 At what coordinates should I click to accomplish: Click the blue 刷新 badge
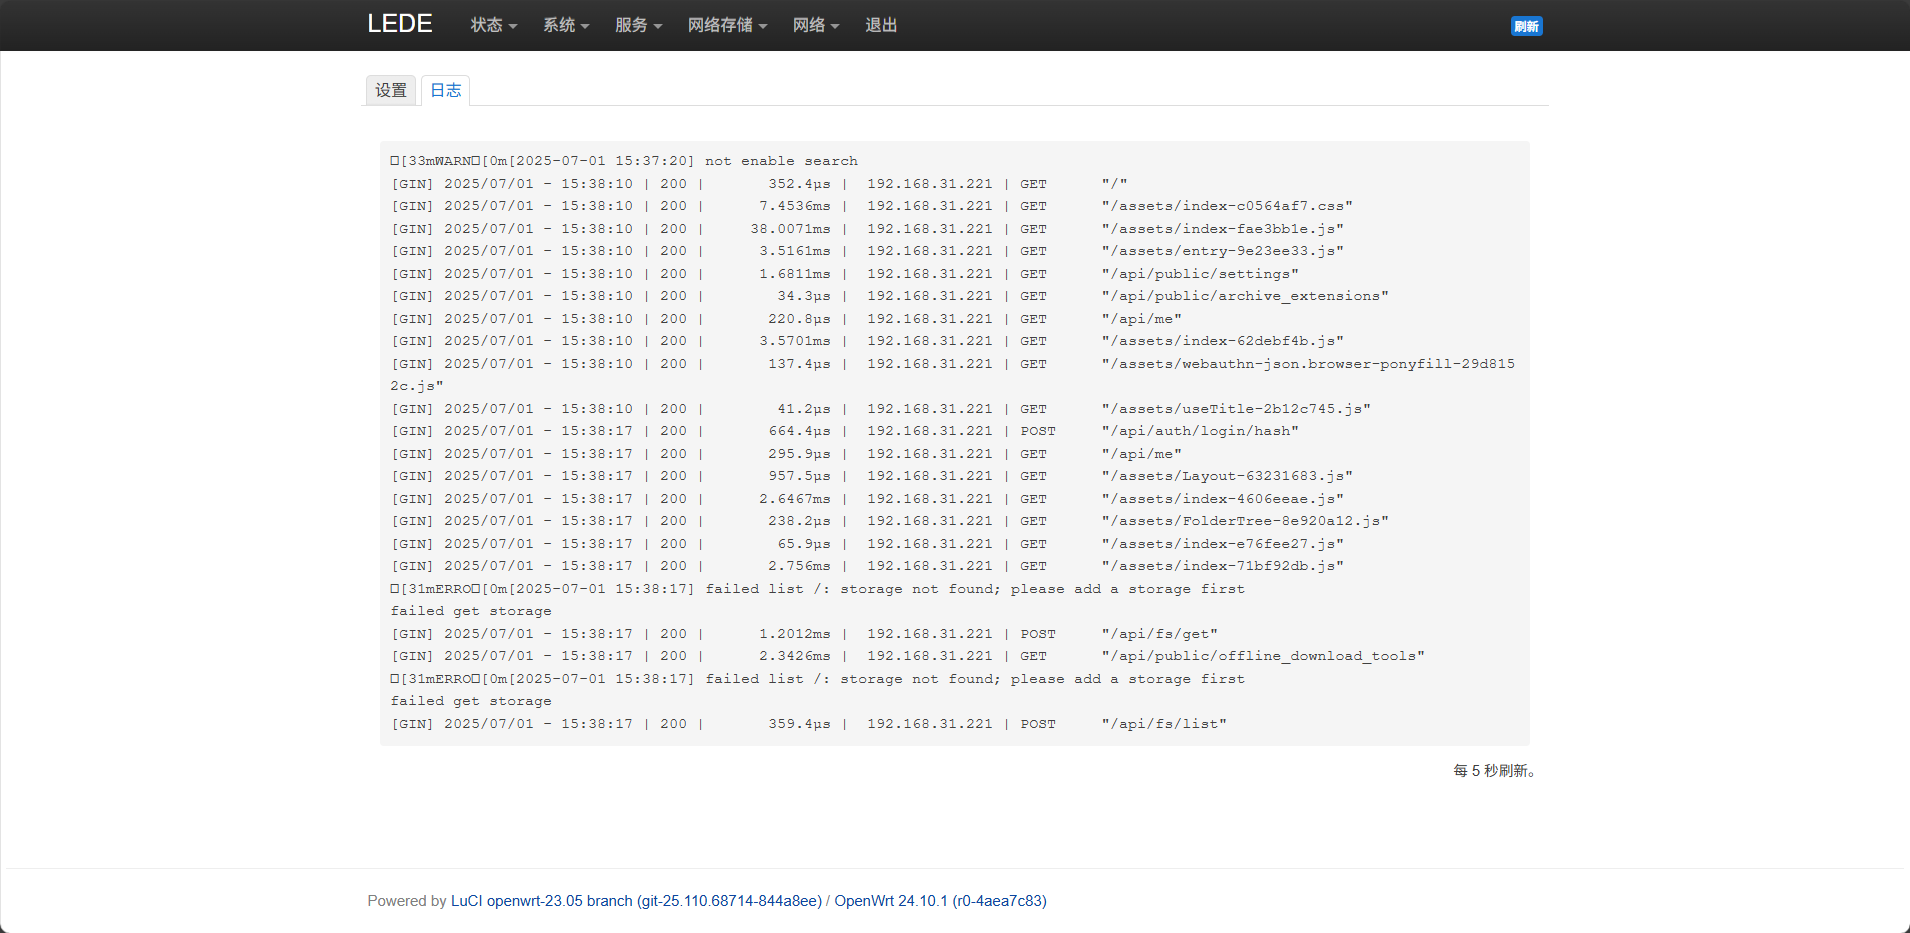click(1526, 26)
